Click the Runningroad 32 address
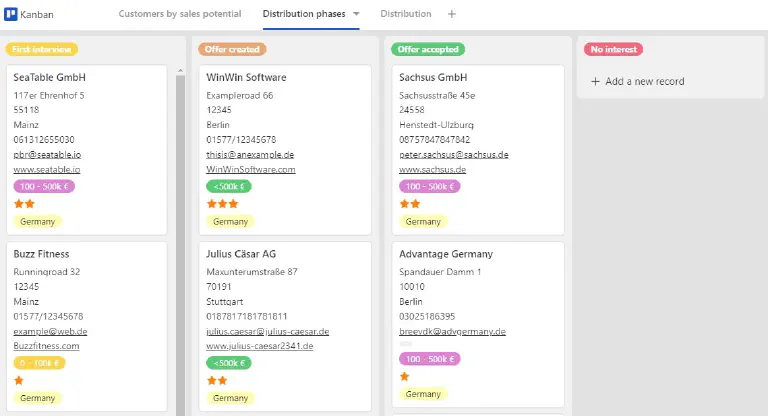 pyautogui.click(x=47, y=272)
